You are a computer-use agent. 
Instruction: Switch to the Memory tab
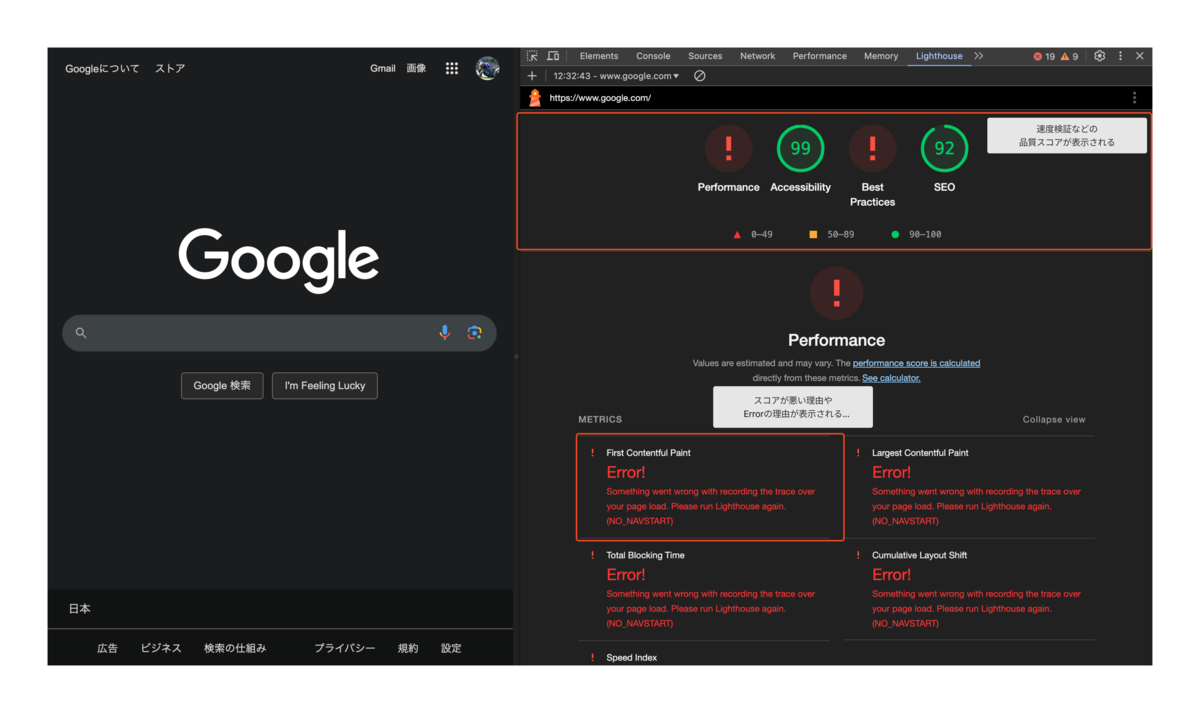coord(881,56)
